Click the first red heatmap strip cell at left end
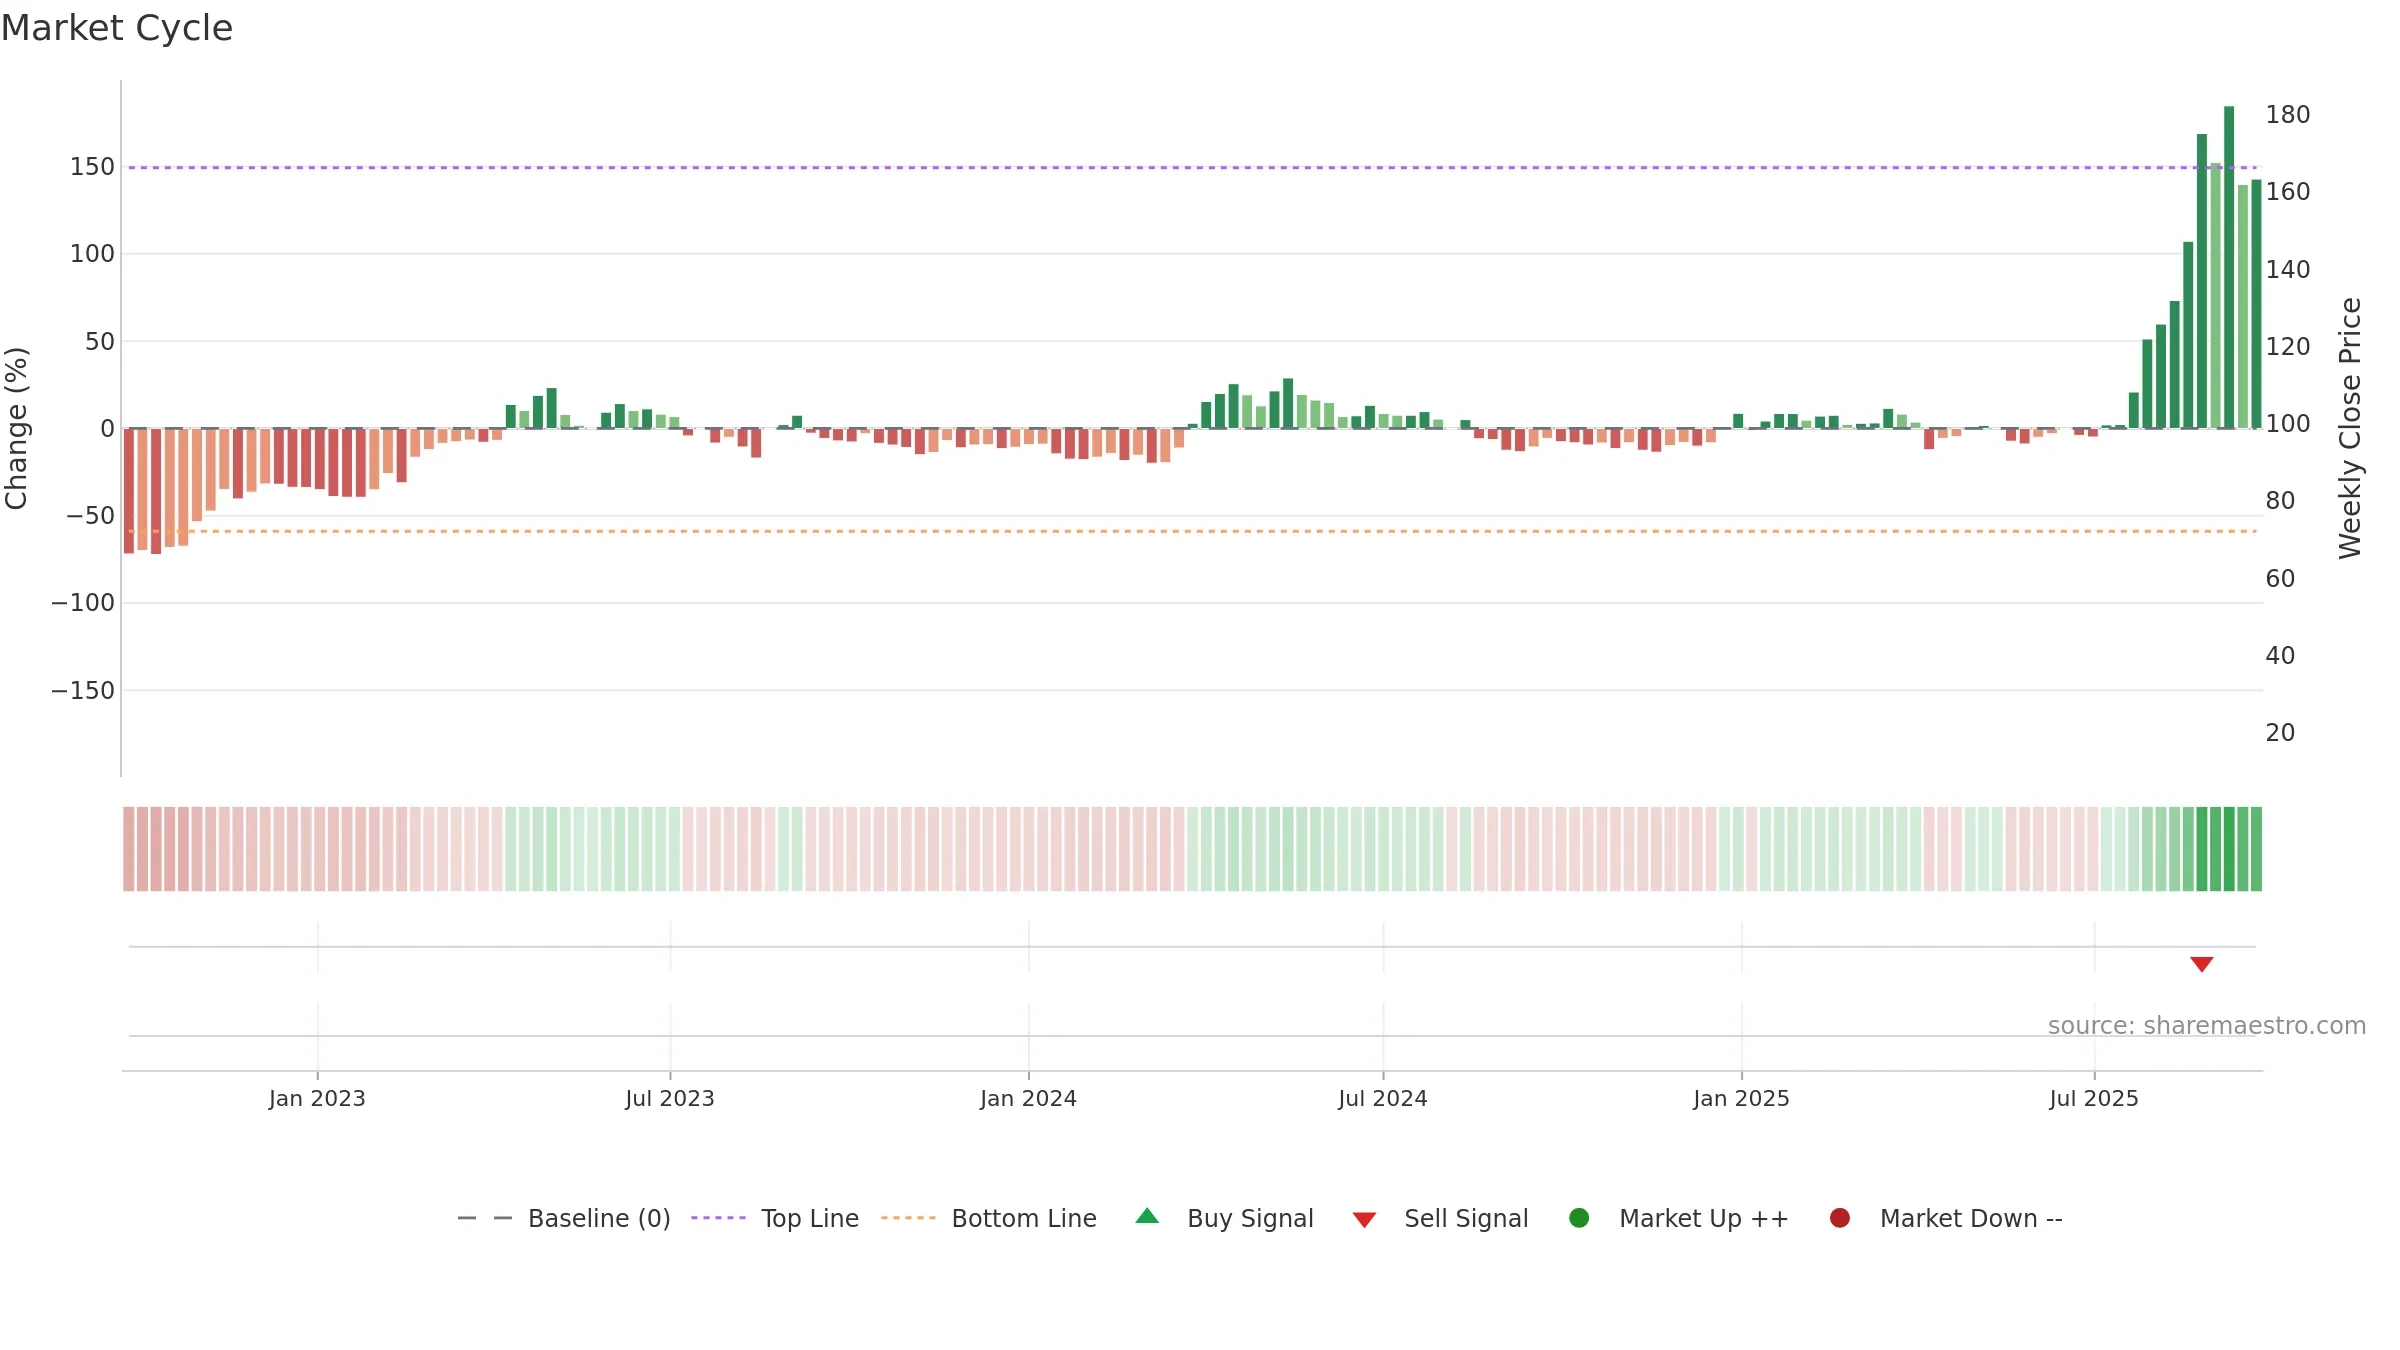 (129, 849)
